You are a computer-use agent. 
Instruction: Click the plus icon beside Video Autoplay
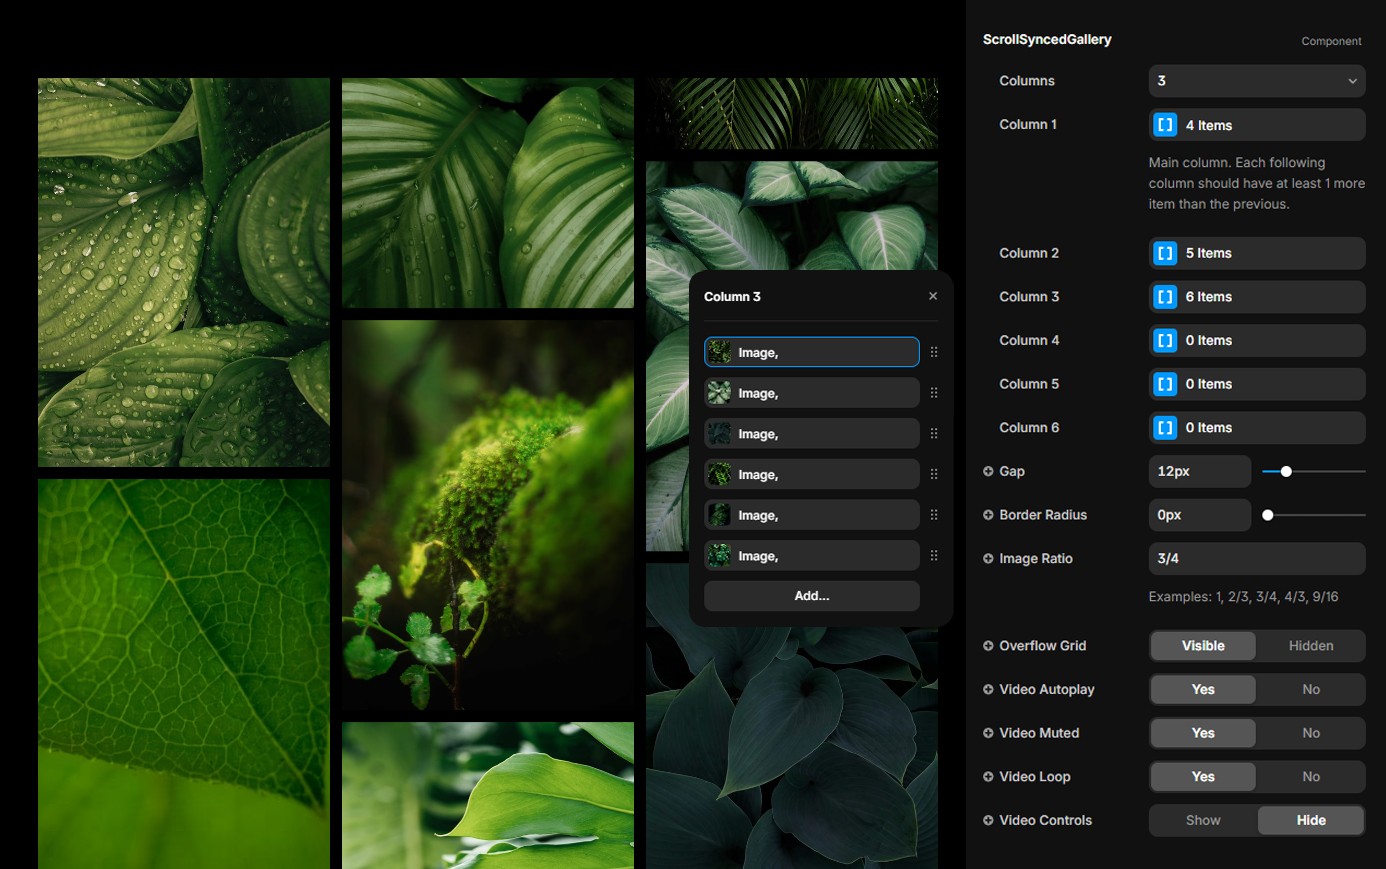coord(988,689)
